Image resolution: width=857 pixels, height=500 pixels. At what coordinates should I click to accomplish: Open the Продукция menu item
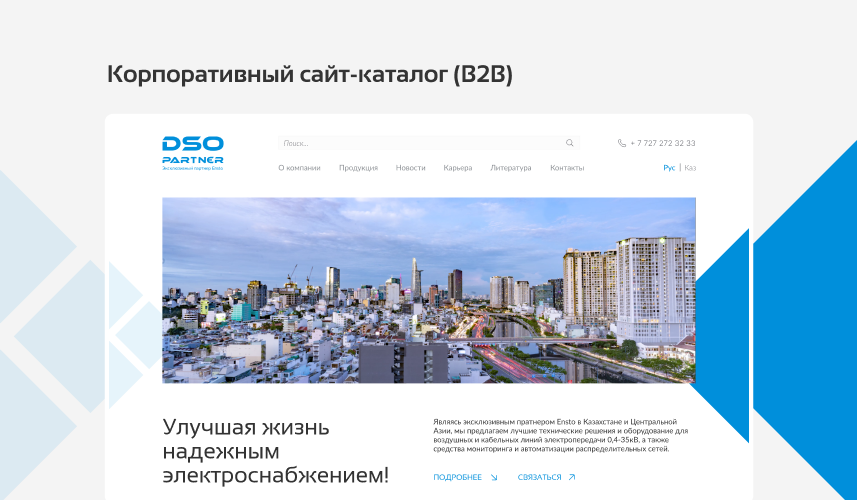(x=359, y=168)
